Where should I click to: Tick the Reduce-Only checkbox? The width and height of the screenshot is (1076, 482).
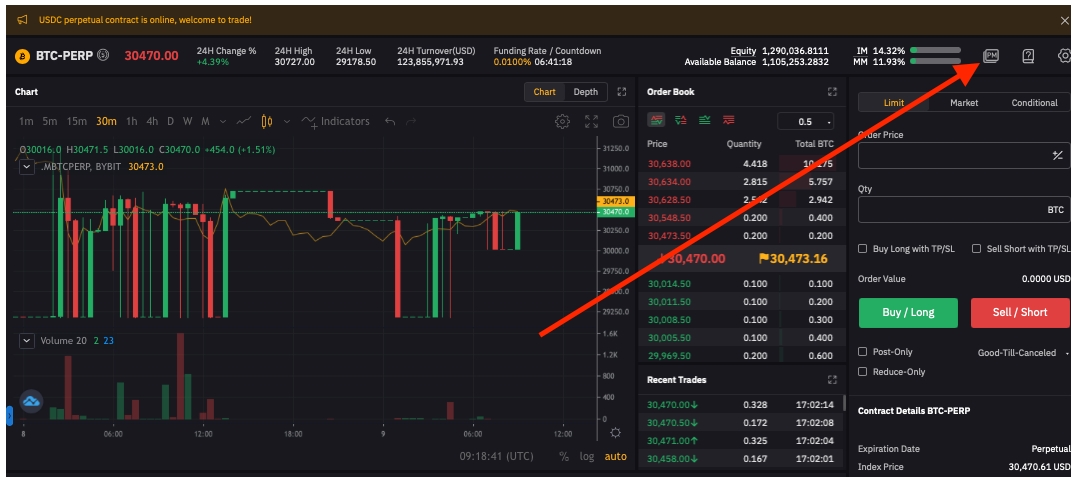coord(863,372)
